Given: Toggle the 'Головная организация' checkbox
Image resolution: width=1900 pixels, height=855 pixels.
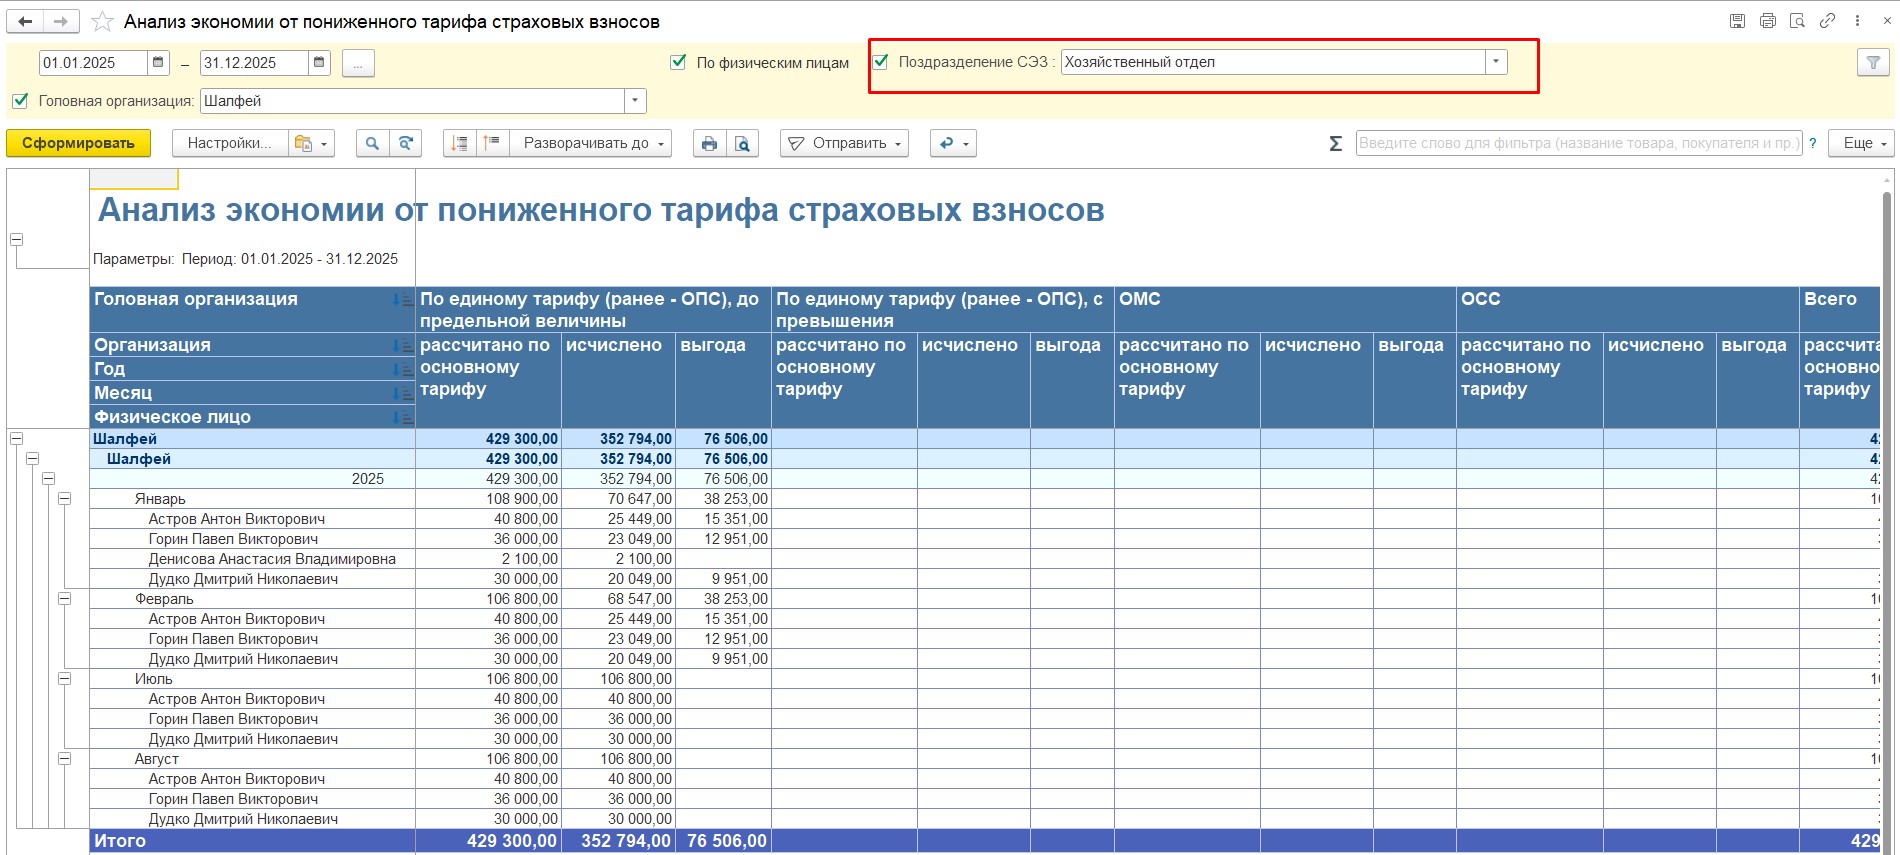Looking at the screenshot, I should [20, 101].
